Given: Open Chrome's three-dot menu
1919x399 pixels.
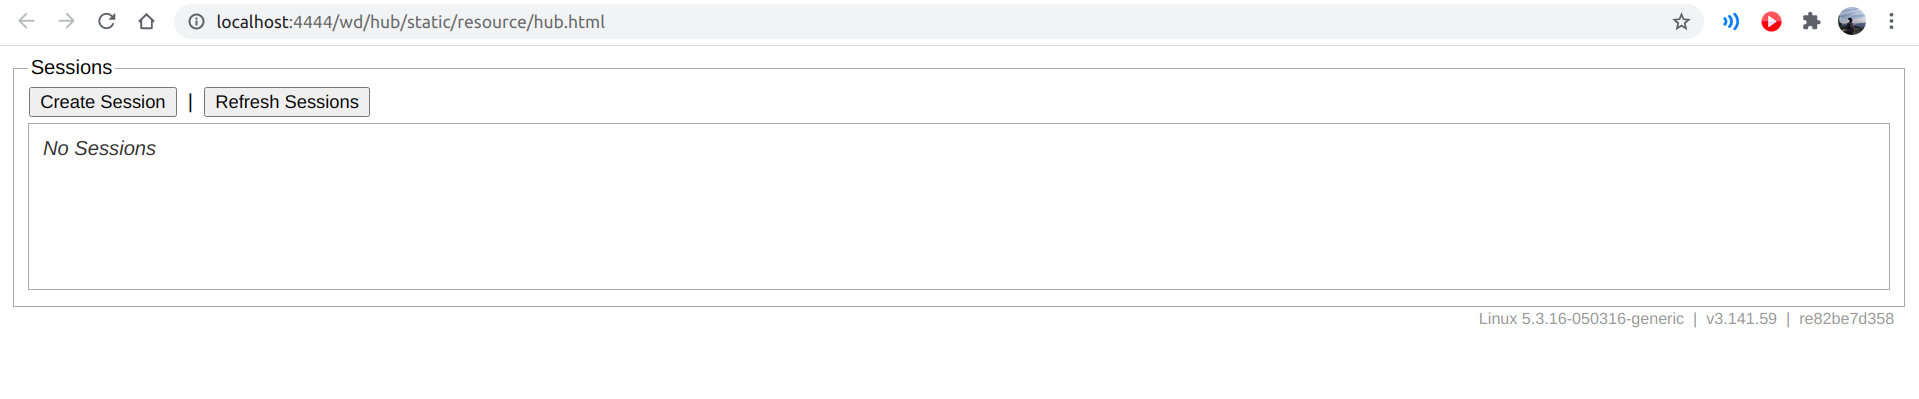Looking at the screenshot, I should tap(1891, 21).
